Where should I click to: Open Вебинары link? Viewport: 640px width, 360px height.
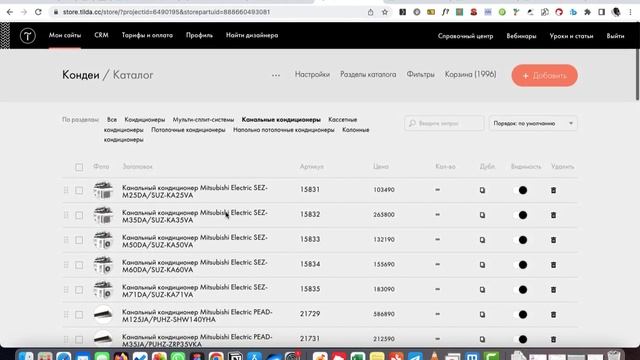point(521,36)
